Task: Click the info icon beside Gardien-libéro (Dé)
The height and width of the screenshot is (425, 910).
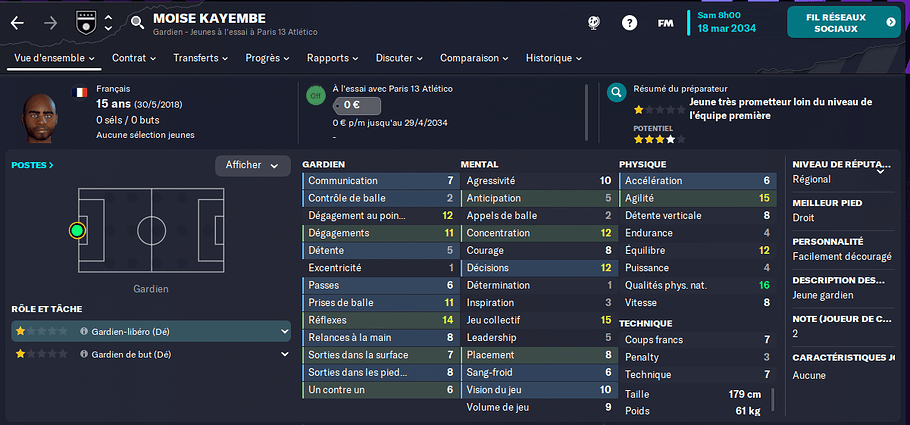Action: 84,332
